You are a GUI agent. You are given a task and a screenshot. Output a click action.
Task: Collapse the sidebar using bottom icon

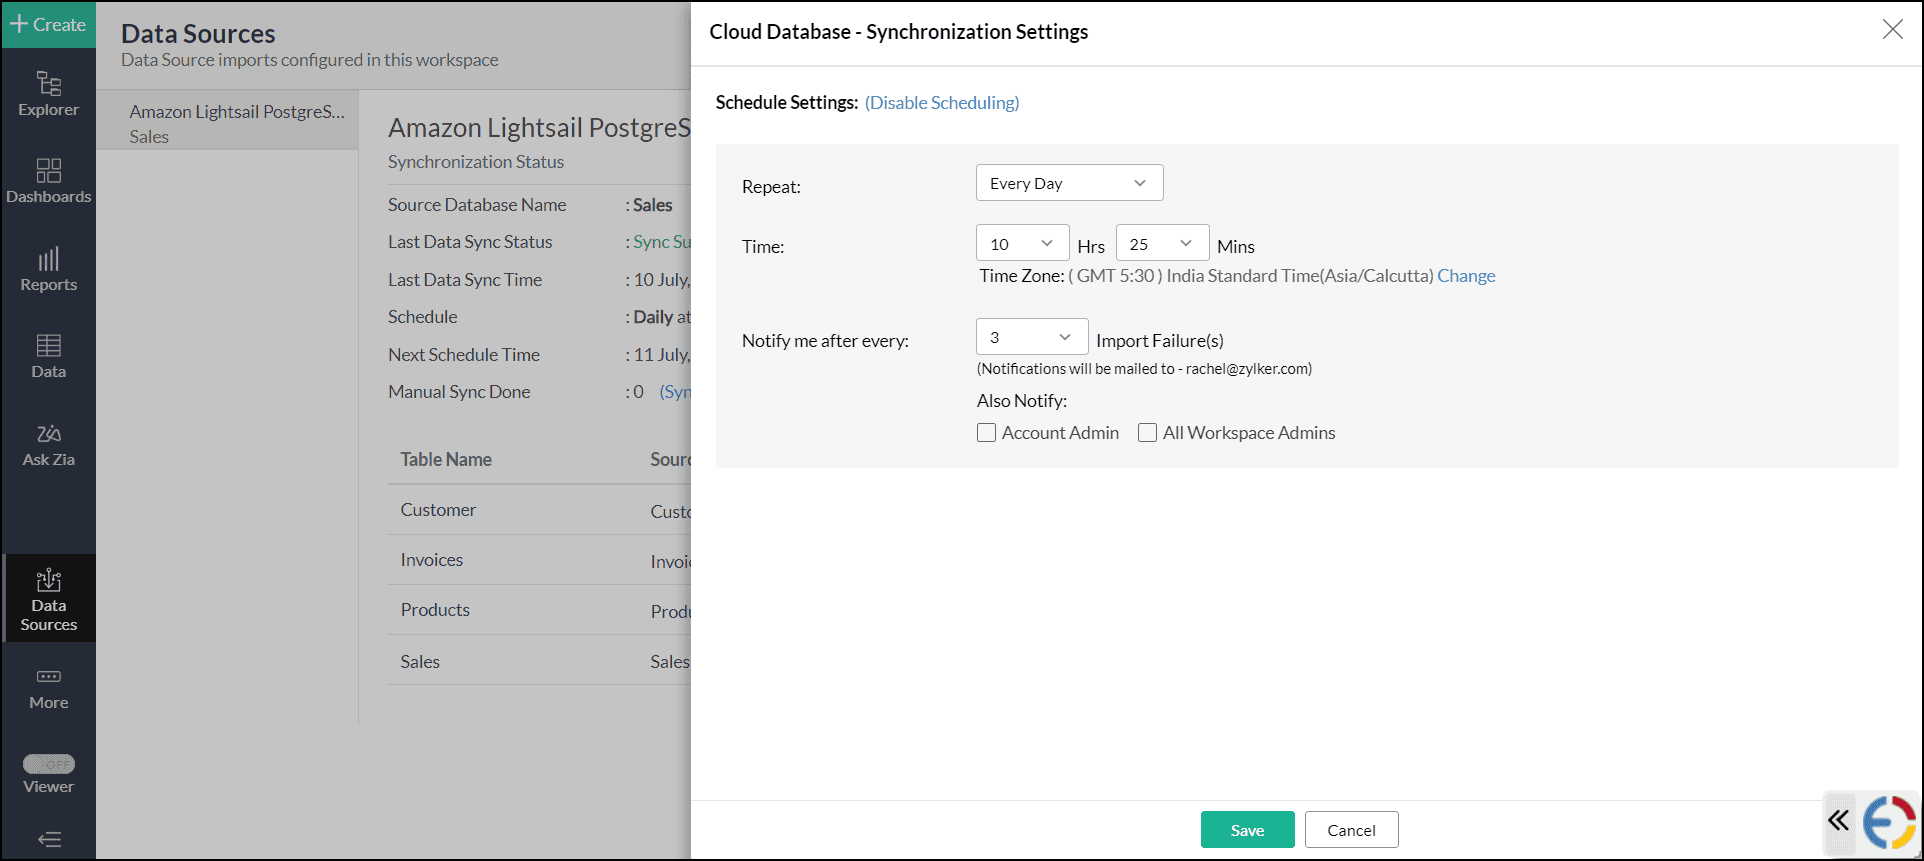coord(48,839)
